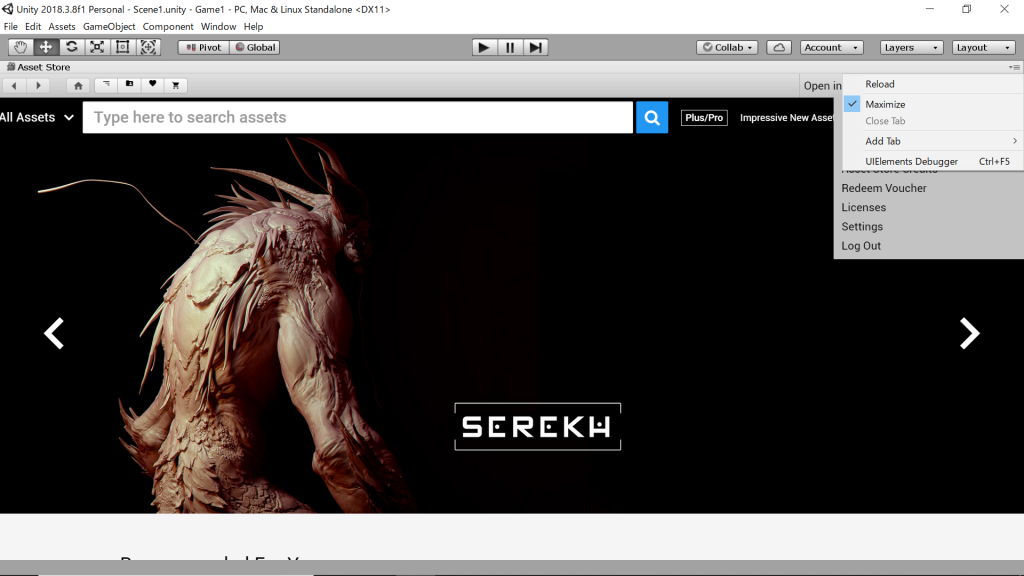The height and width of the screenshot is (576, 1024).
Task: Open the Add Tab submenu
Action: click(x=933, y=141)
